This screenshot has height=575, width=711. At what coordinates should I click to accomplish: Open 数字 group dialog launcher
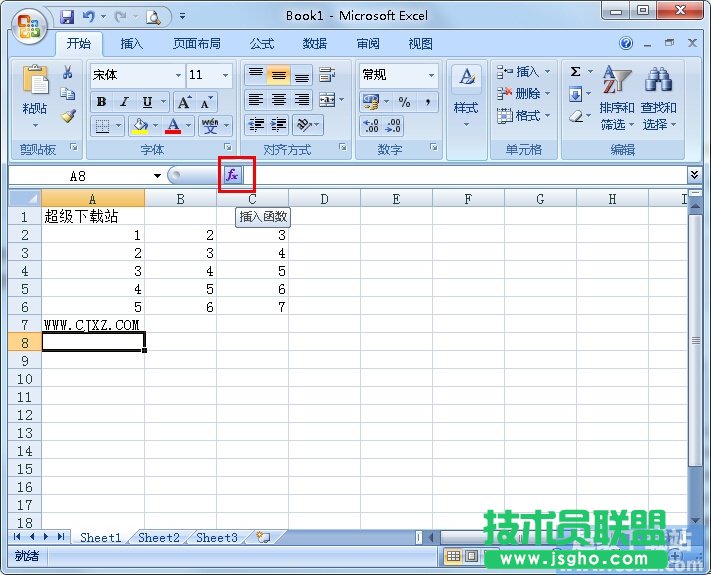click(x=434, y=147)
